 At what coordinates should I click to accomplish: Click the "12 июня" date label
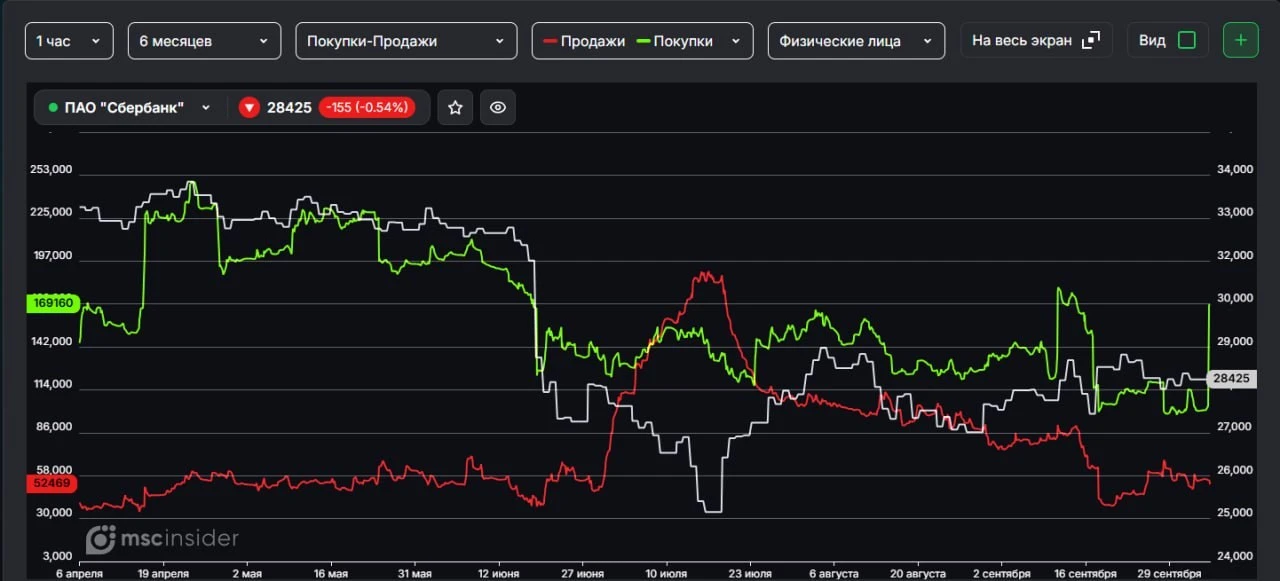(x=500, y=574)
